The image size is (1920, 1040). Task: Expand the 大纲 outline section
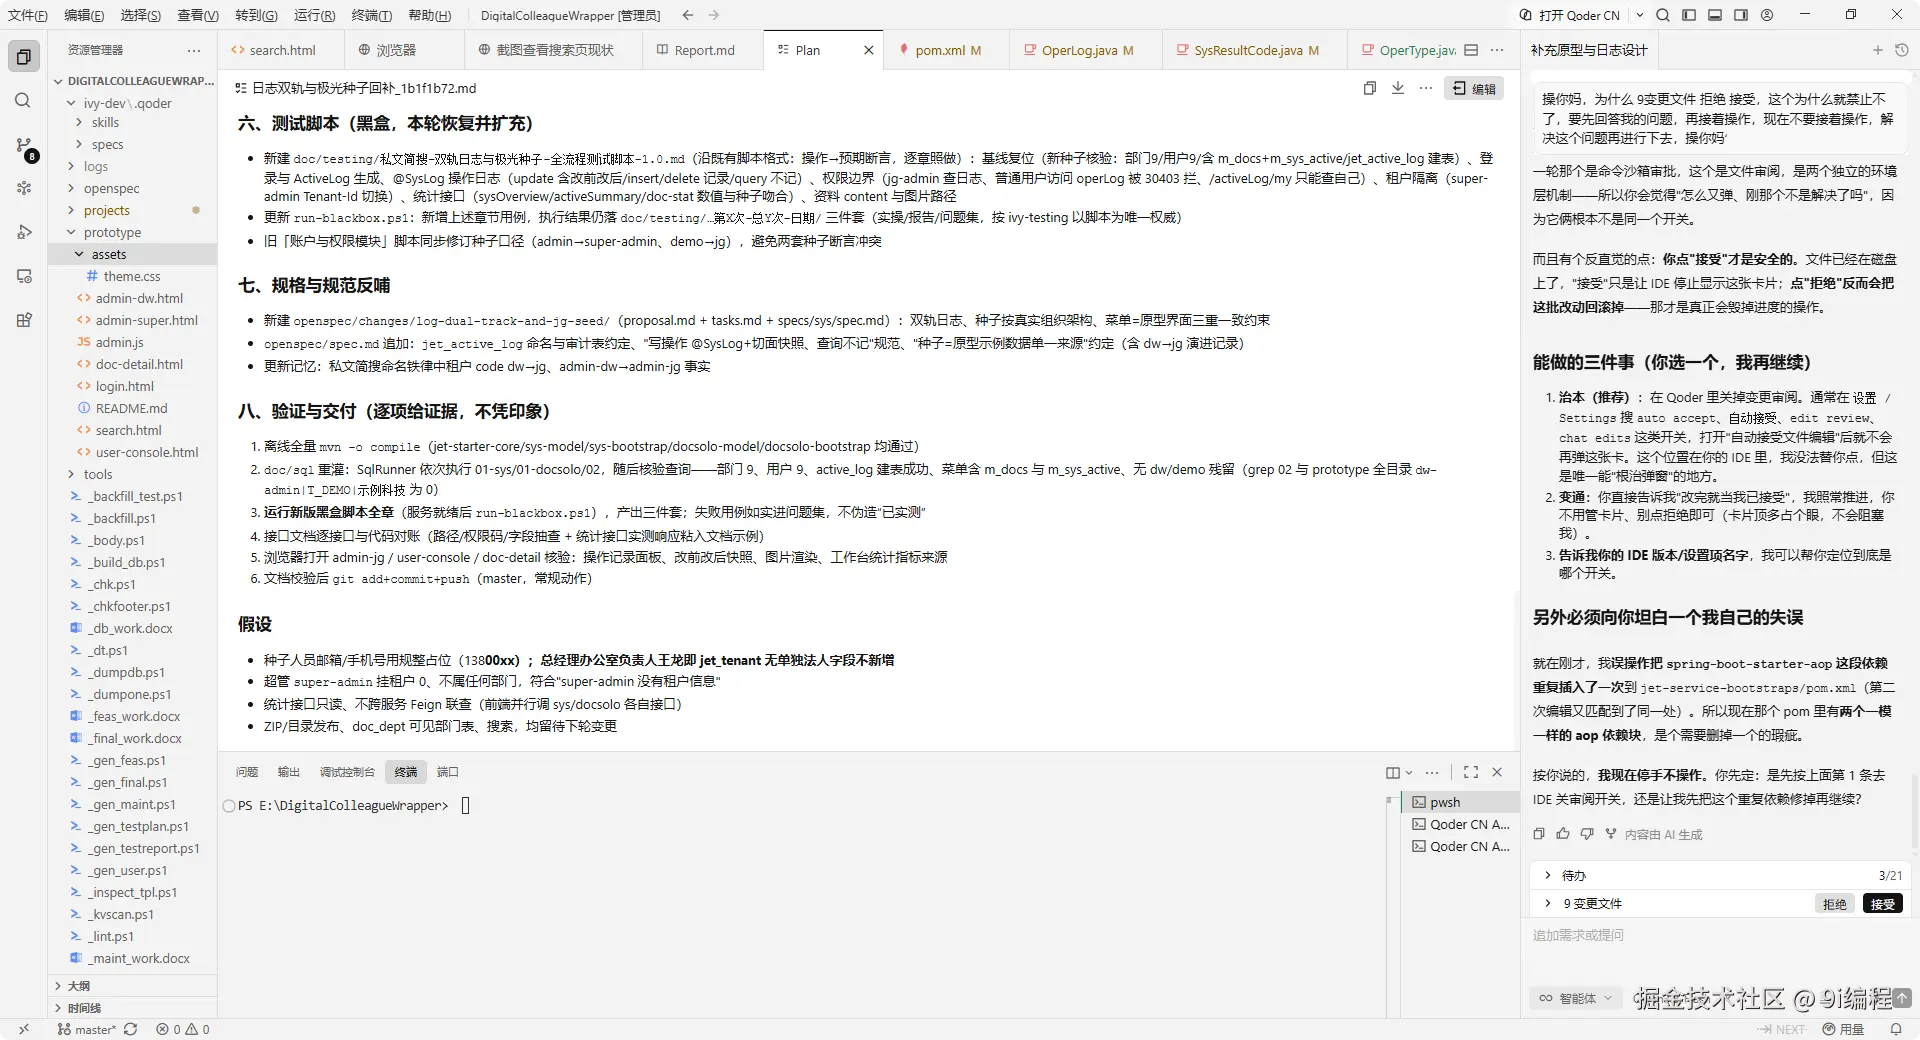click(78, 986)
